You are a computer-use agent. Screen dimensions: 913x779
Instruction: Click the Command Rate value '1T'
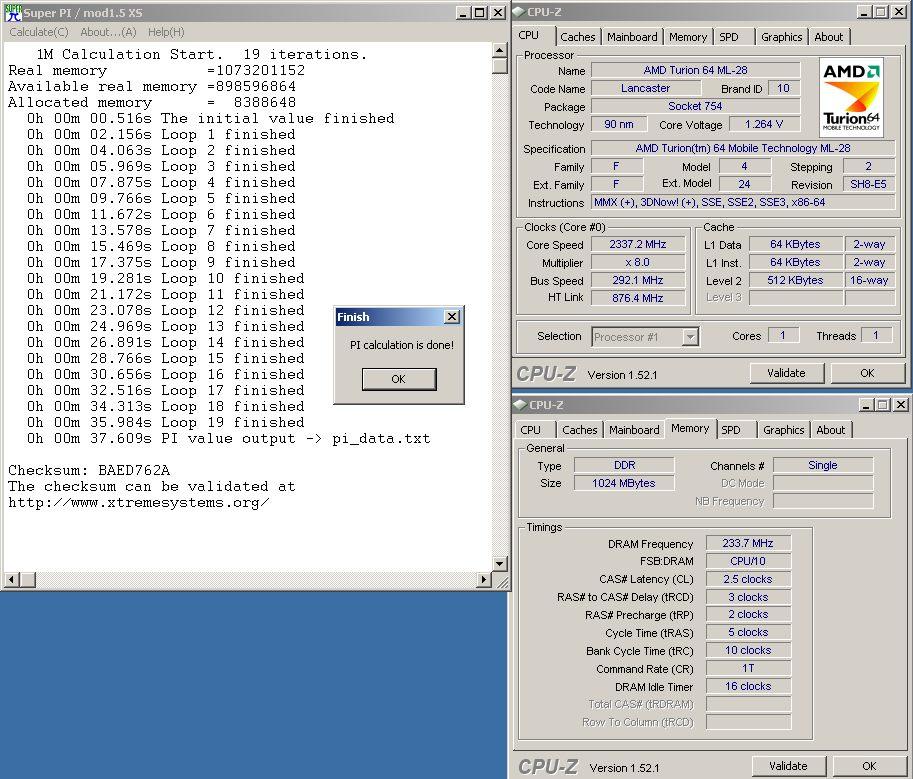click(748, 668)
